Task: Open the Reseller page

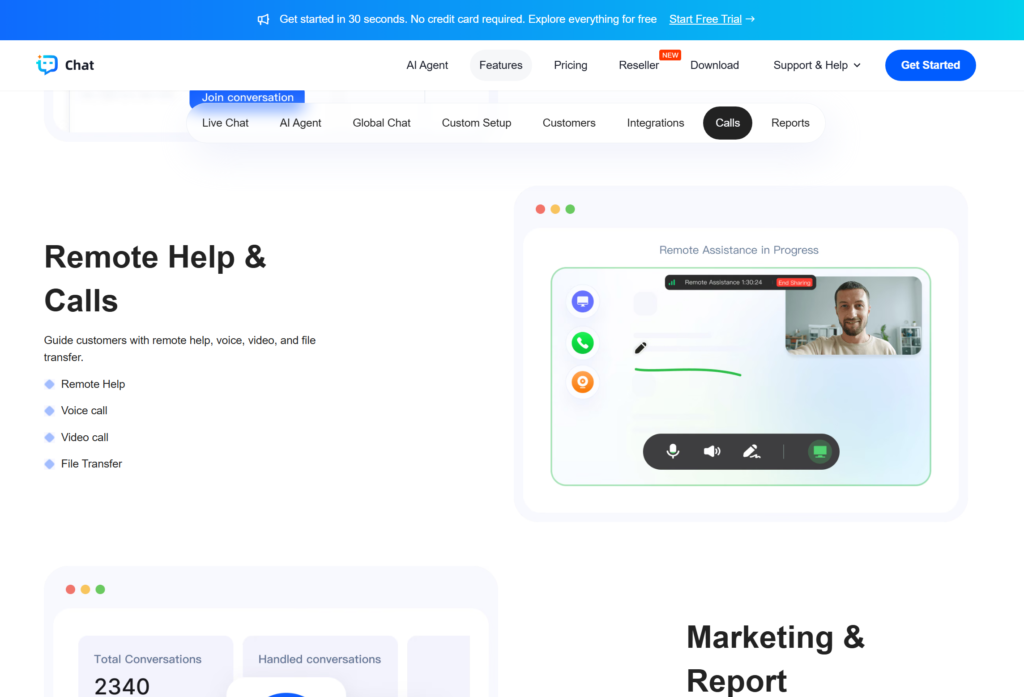Action: click(x=639, y=65)
